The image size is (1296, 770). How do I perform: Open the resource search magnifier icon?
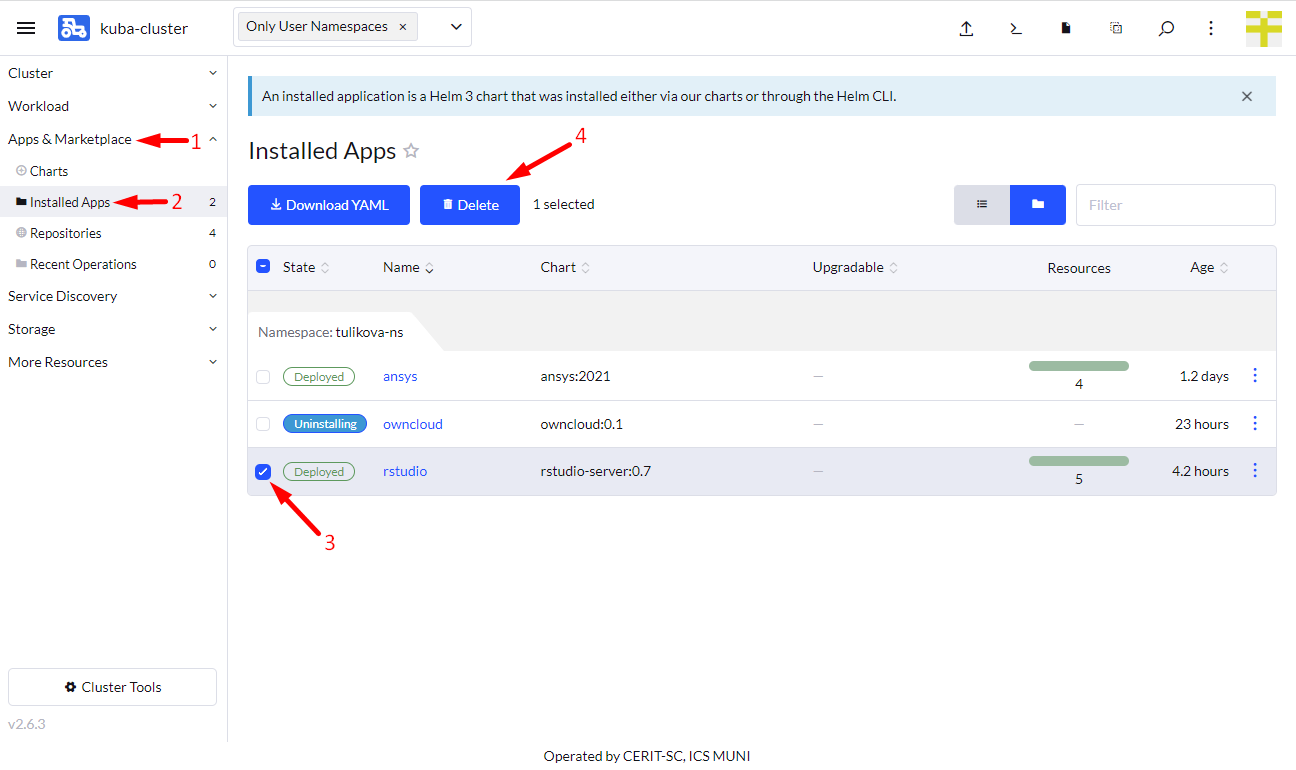point(1166,28)
